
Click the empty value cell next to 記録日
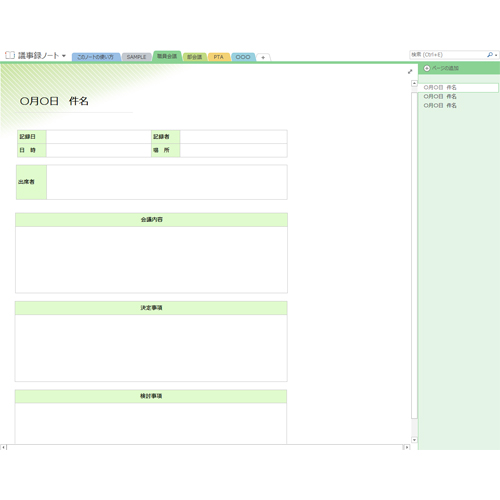click(99, 137)
